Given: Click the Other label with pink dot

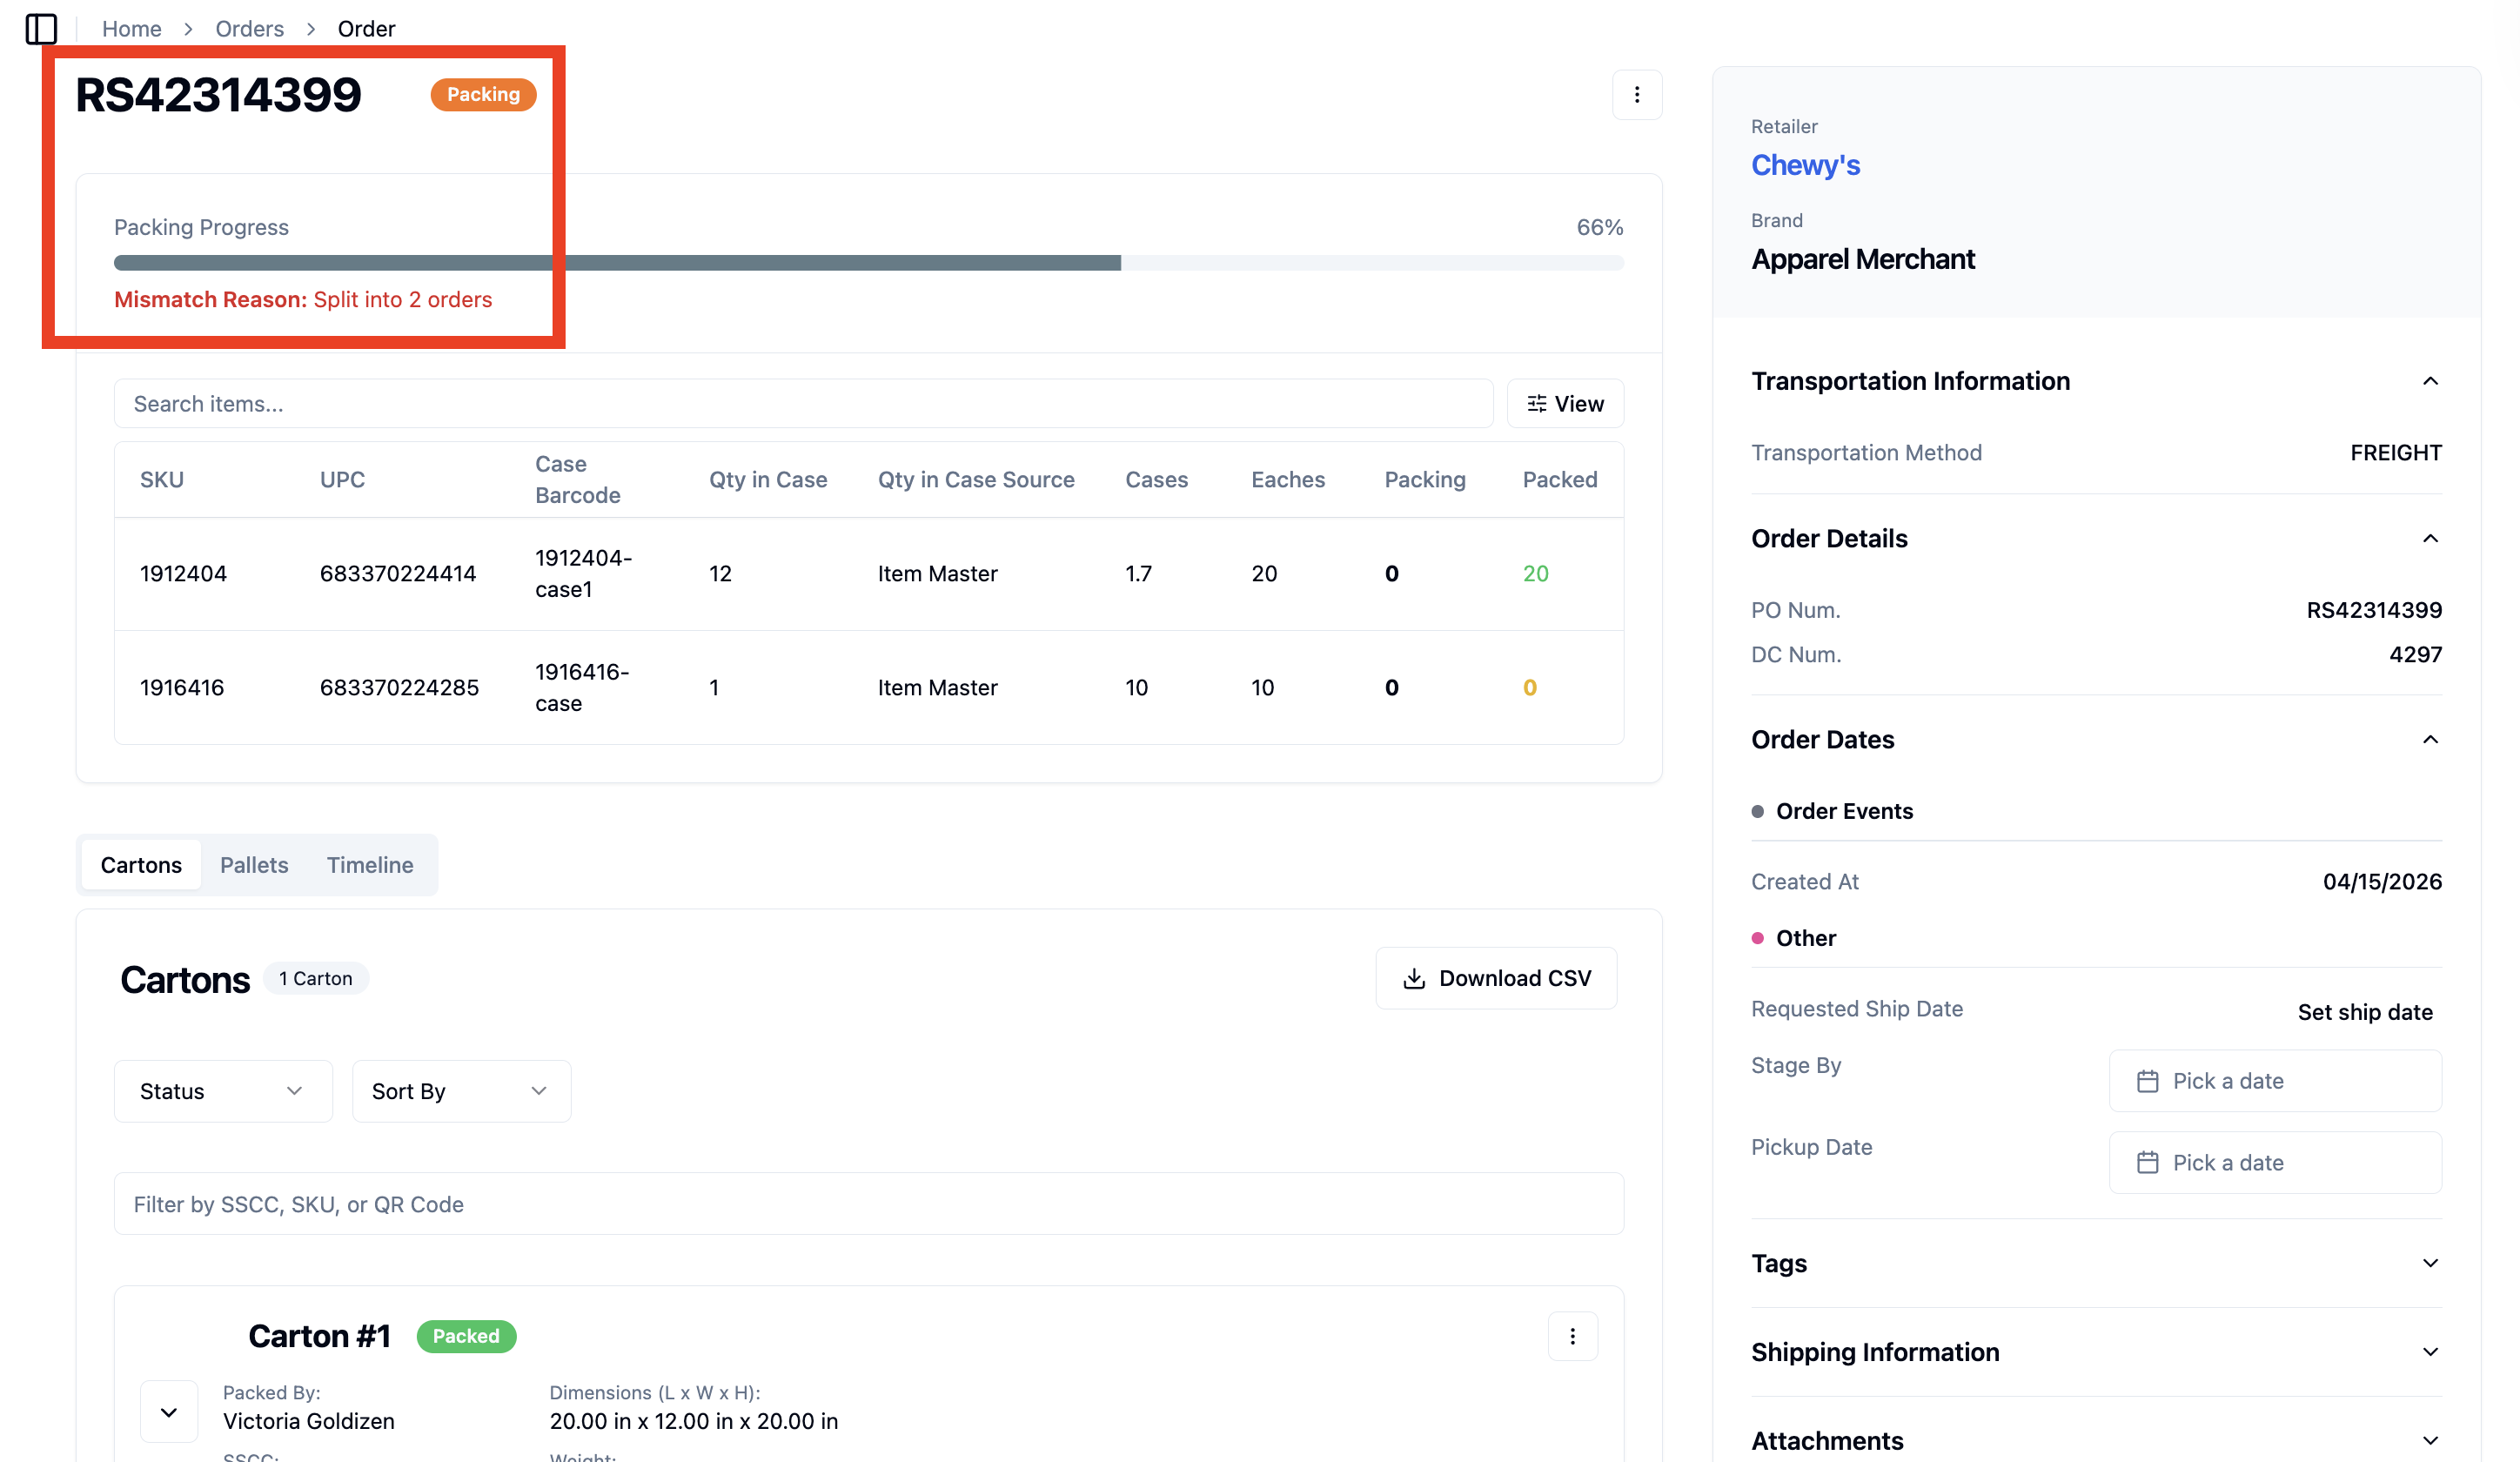Looking at the screenshot, I should (x=1806, y=939).
